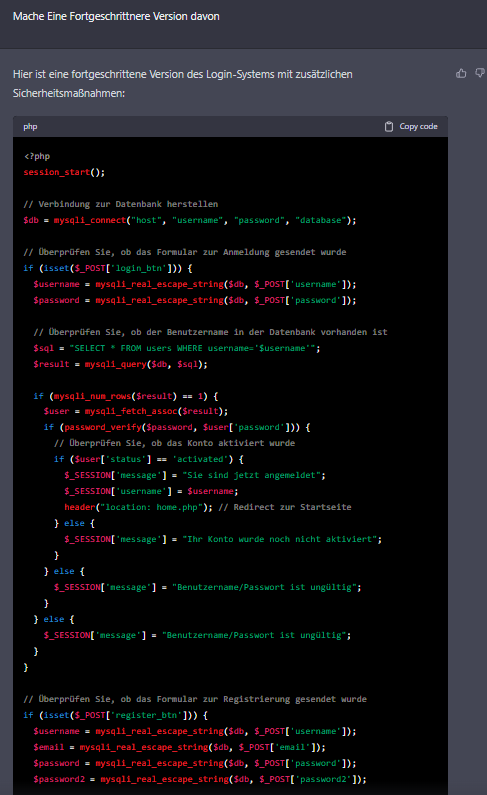Click the thumbs up feedback icon
This screenshot has height=795, width=487.
[x=461, y=74]
